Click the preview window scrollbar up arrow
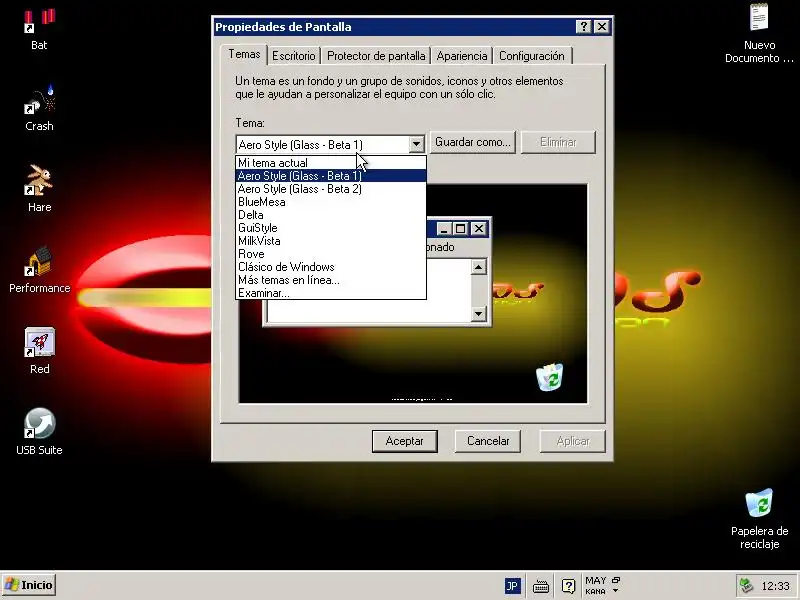 pyautogui.click(x=479, y=267)
